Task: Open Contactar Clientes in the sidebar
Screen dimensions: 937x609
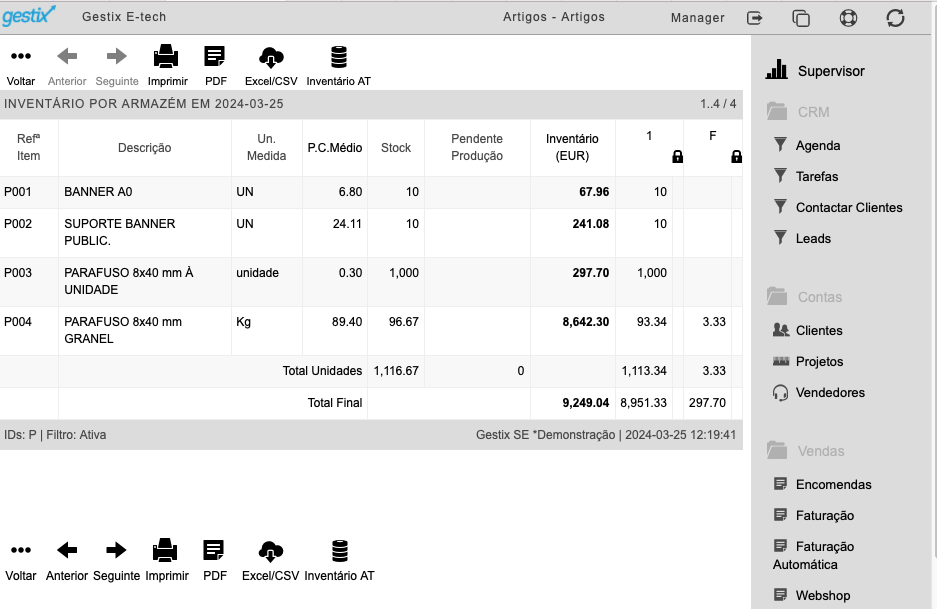Action: 849,207
